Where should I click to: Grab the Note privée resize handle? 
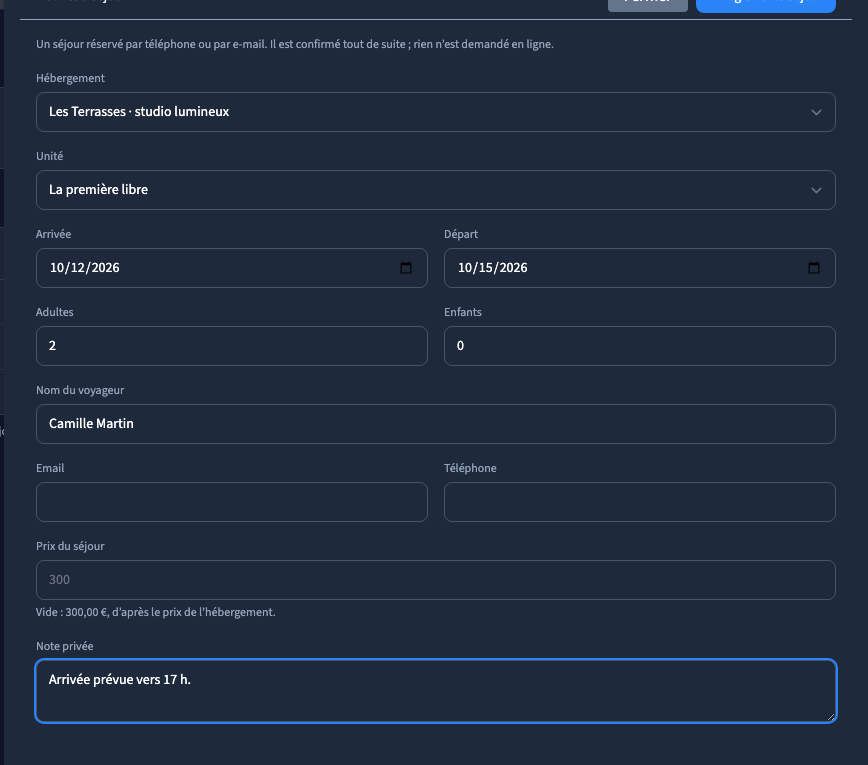coord(830,717)
